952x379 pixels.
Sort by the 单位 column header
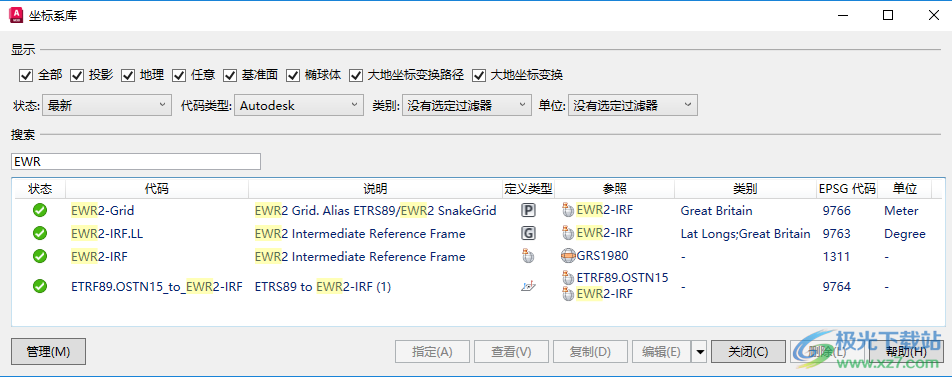click(x=905, y=189)
